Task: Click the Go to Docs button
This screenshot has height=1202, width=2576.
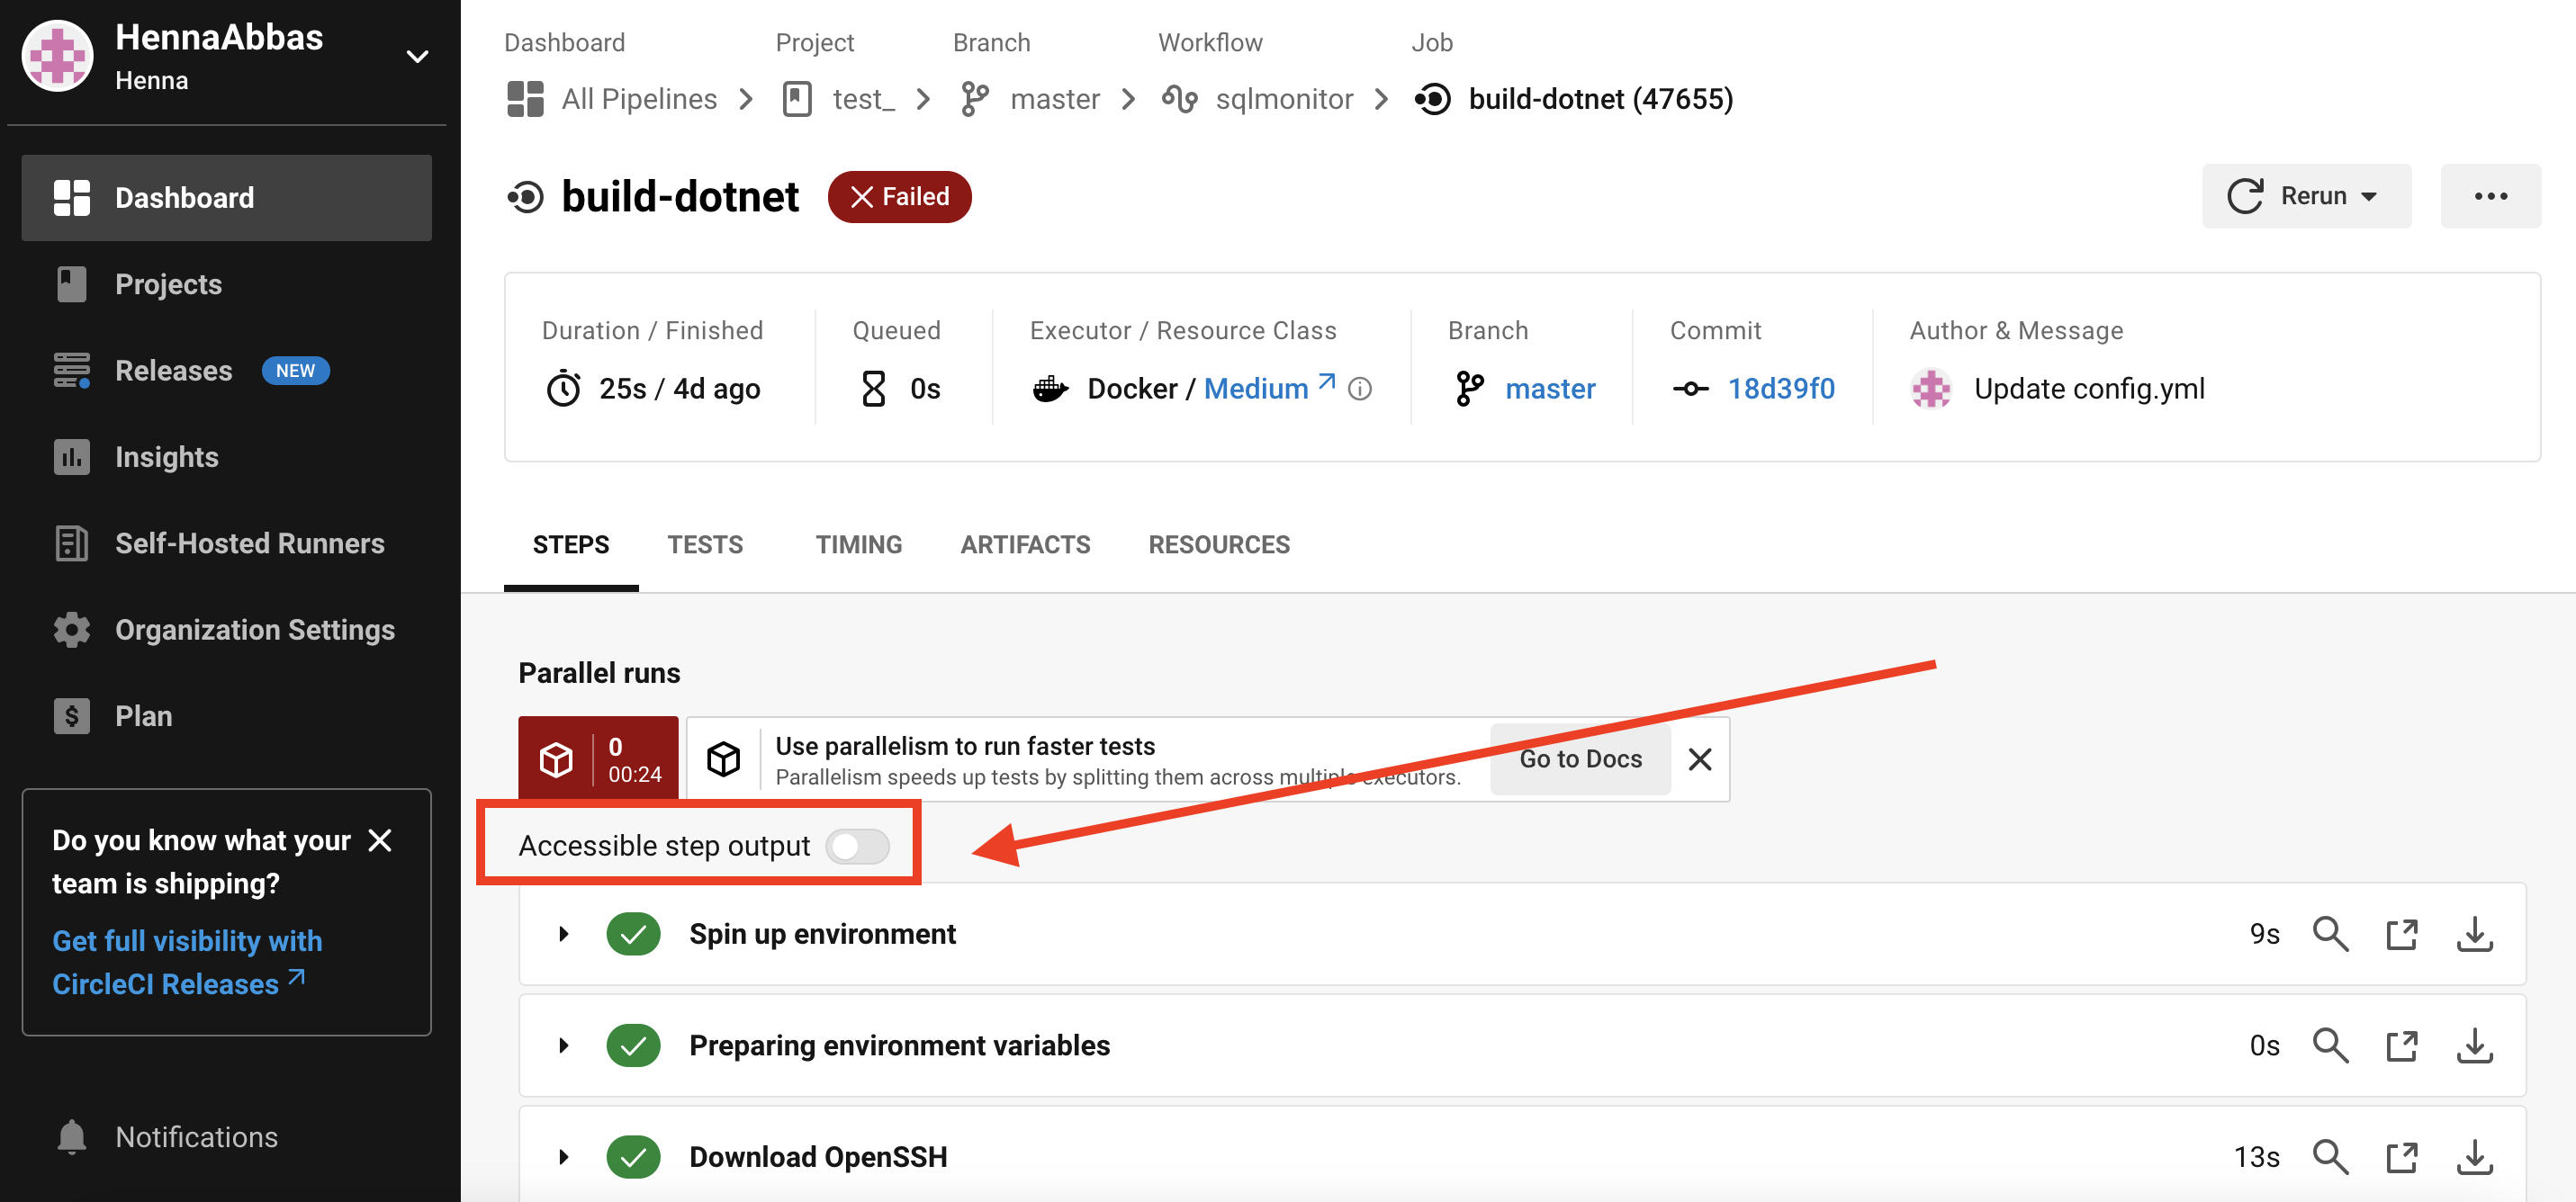Action: pyautogui.click(x=1580, y=758)
